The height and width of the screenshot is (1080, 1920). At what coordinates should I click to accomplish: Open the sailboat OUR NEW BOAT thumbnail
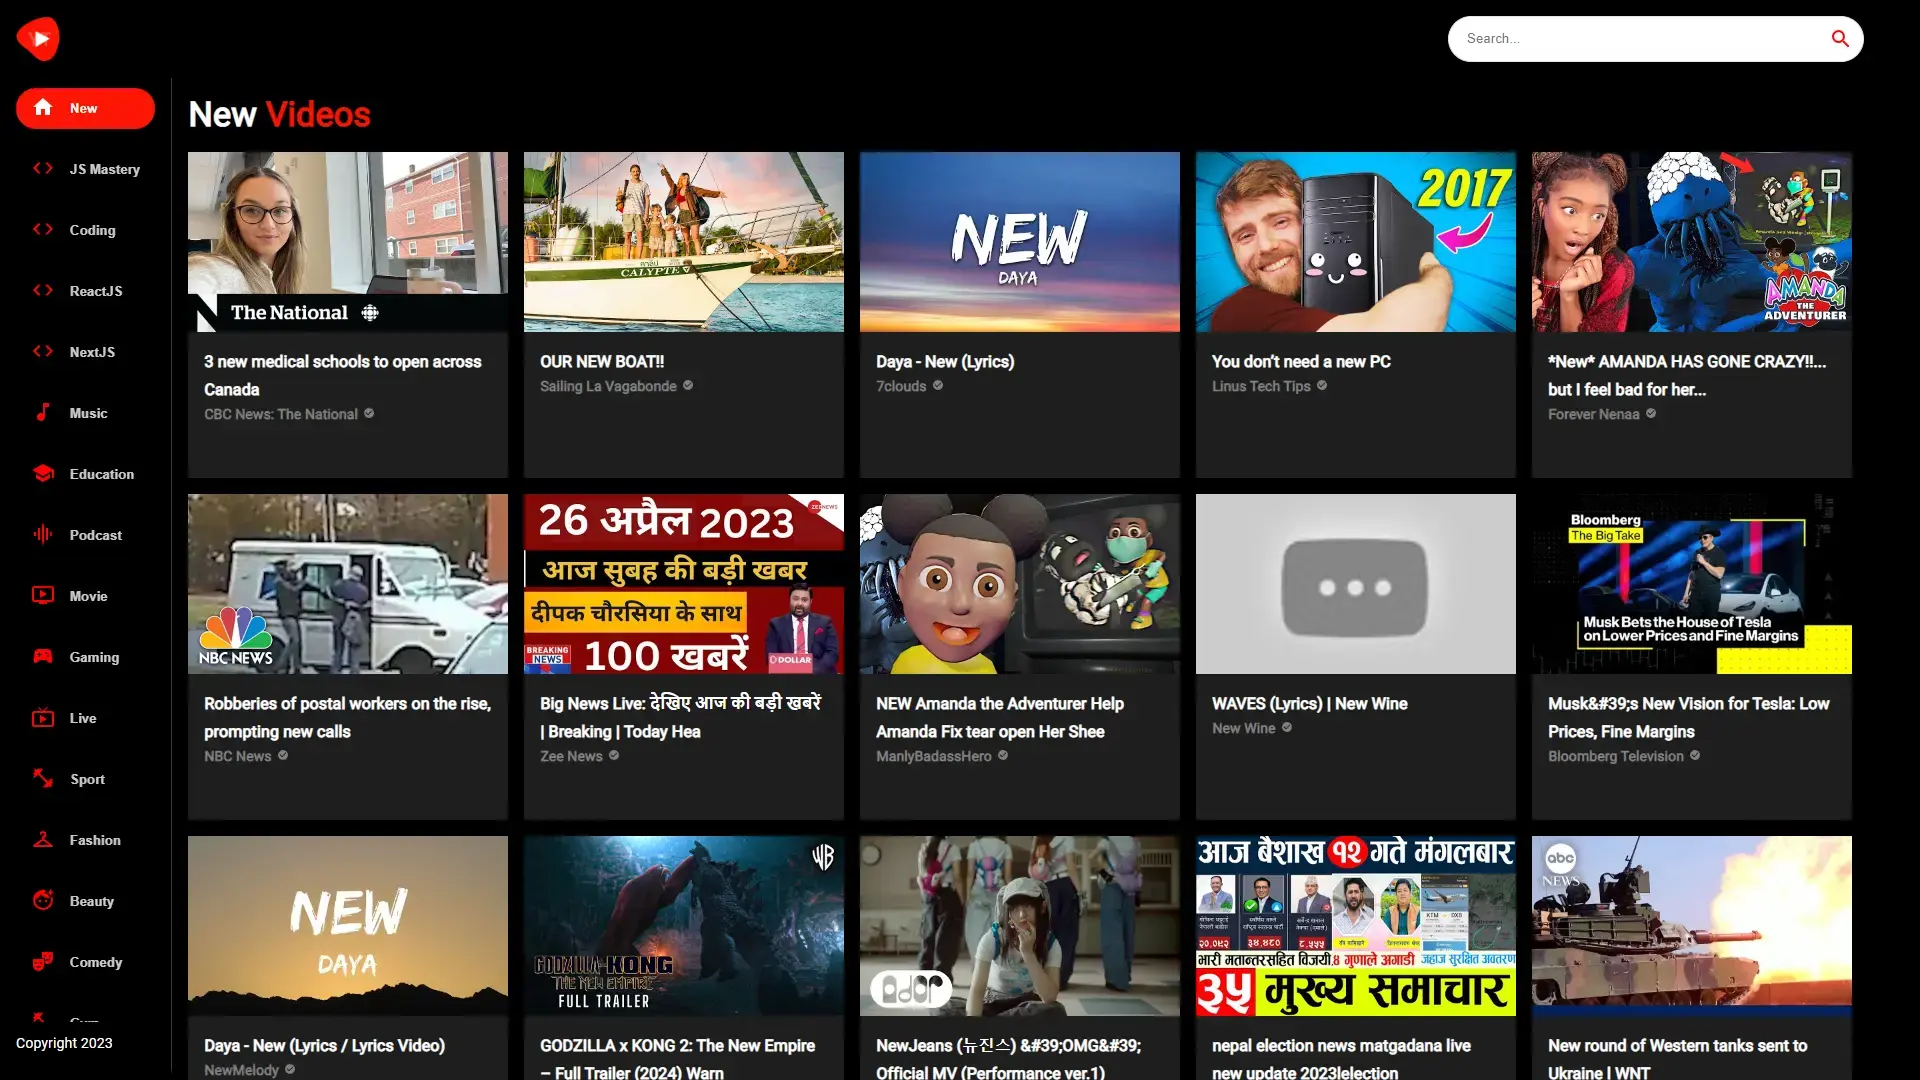coord(684,242)
